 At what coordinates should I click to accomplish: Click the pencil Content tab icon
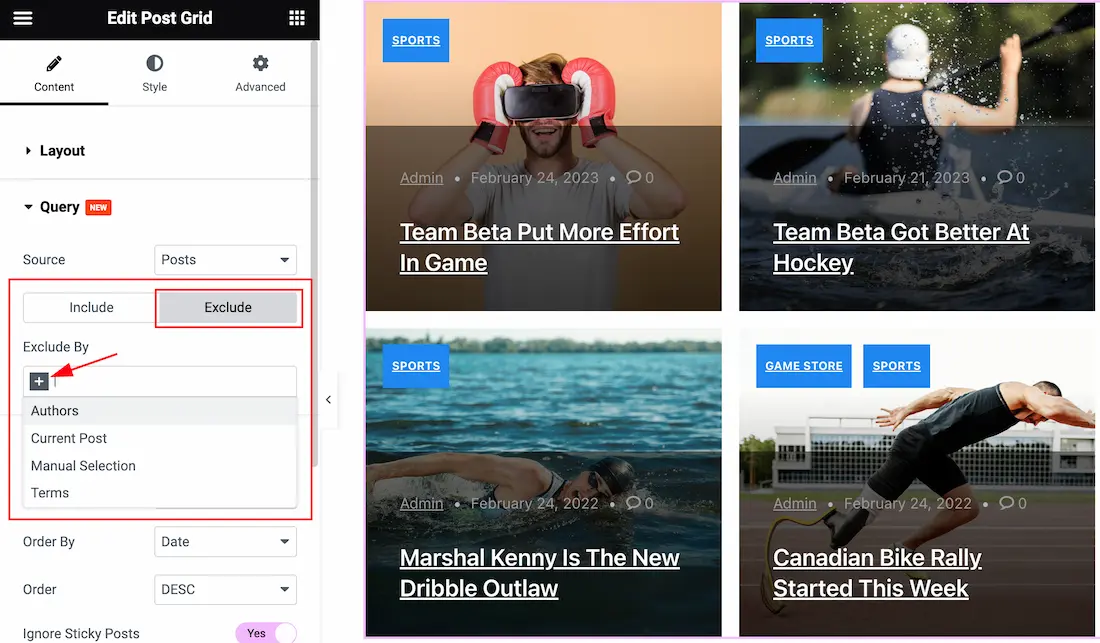point(54,64)
